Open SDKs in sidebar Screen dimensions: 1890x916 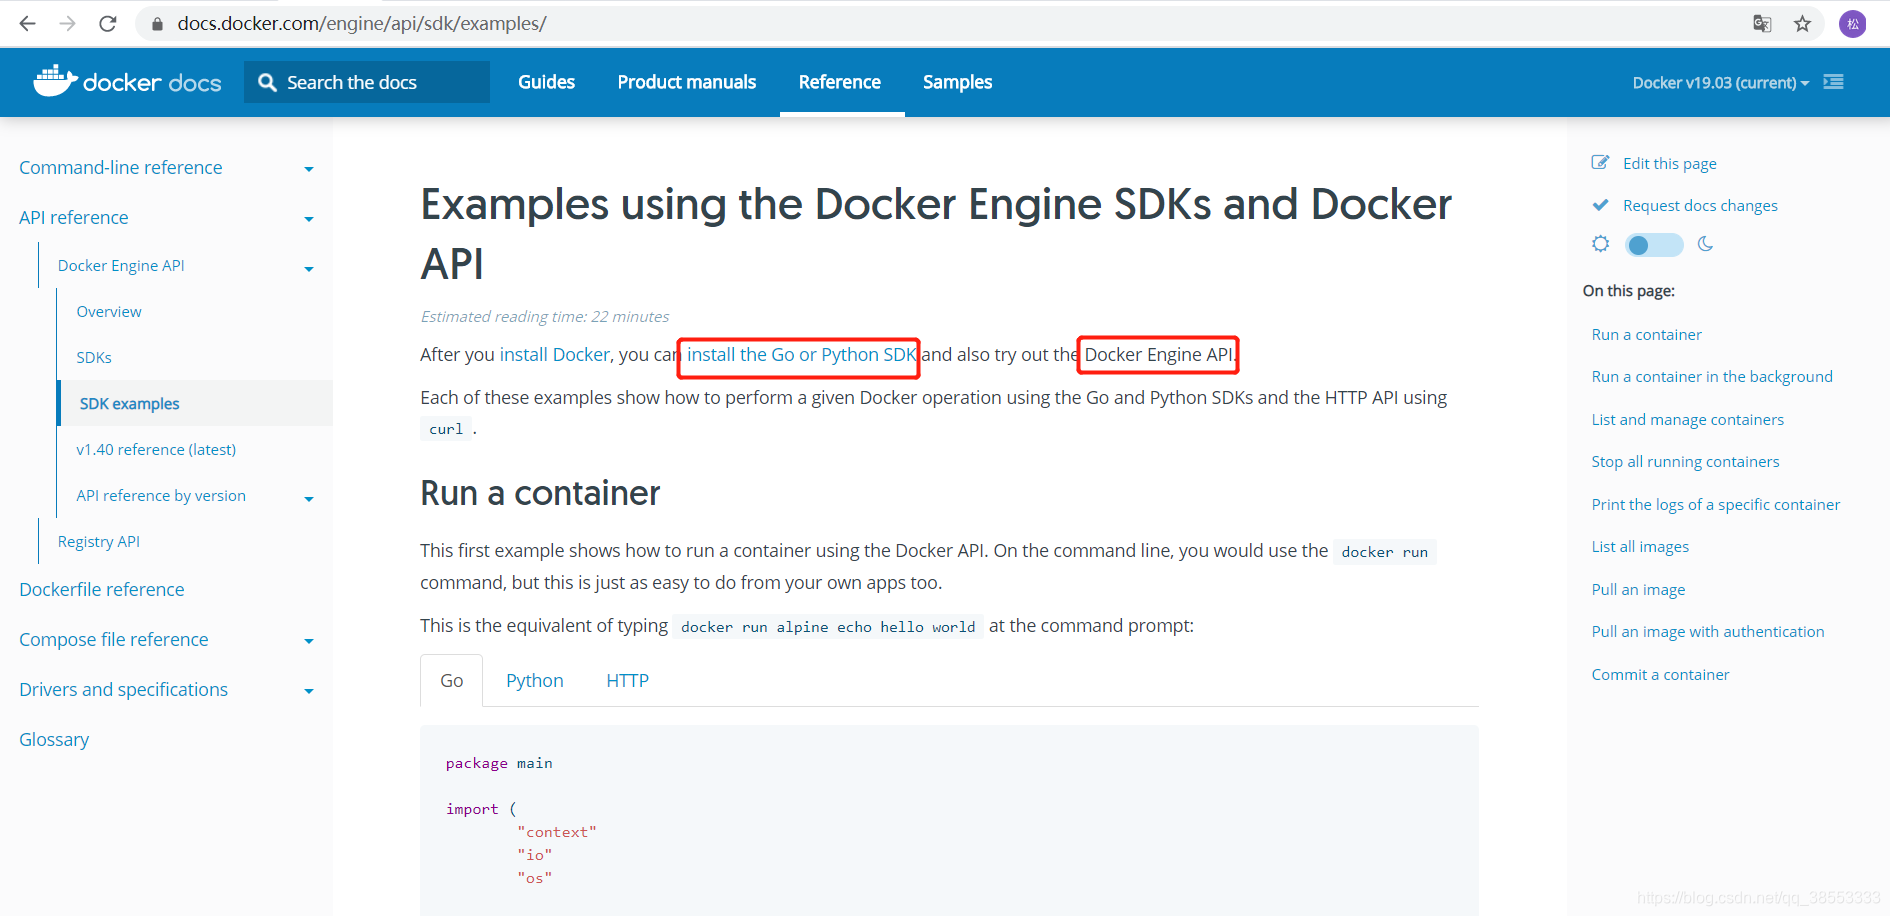click(x=94, y=357)
